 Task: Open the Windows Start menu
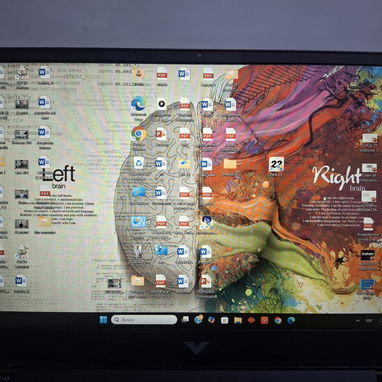[x=104, y=320]
